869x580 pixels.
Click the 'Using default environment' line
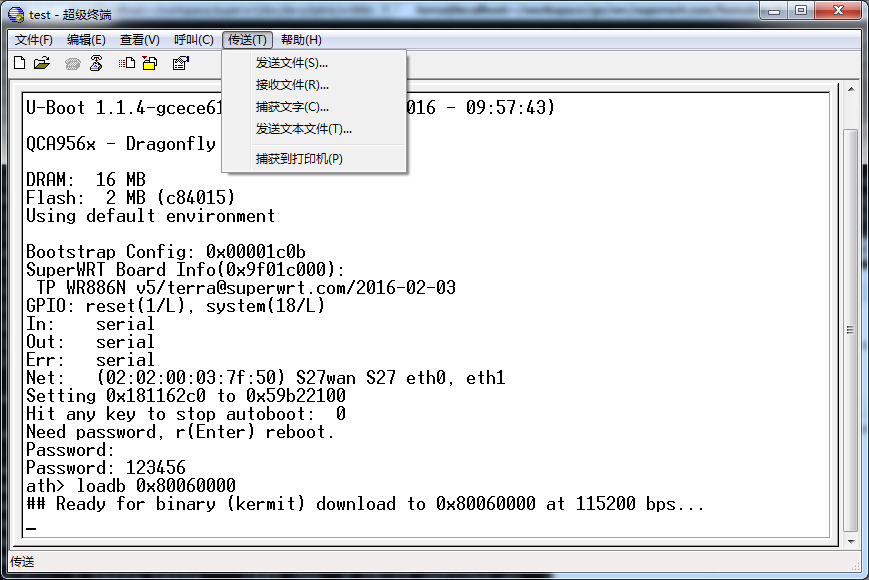coord(151,215)
